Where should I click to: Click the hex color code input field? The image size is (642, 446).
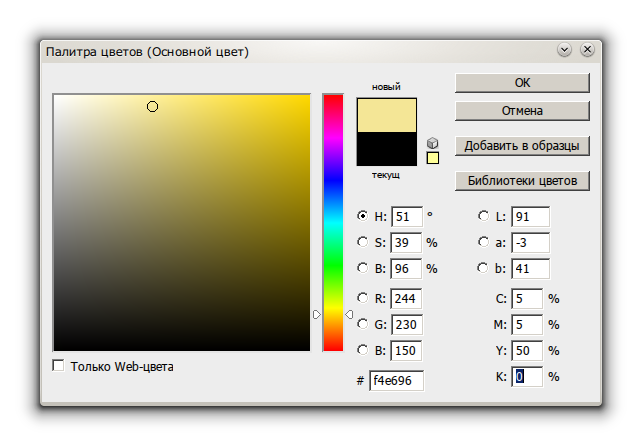pyautogui.click(x=397, y=381)
